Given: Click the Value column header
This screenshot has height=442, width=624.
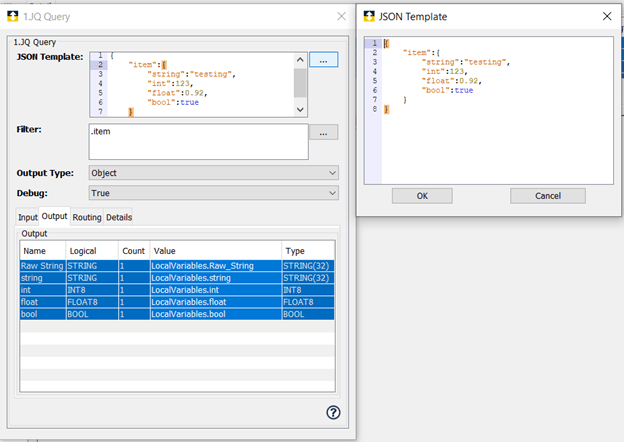Looking at the screenshot, I should 216,251.
